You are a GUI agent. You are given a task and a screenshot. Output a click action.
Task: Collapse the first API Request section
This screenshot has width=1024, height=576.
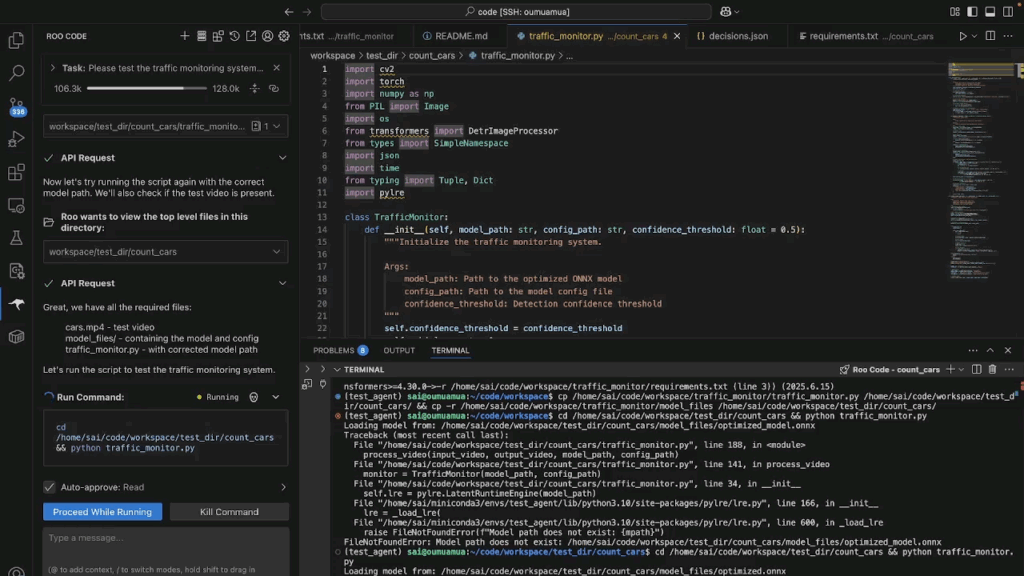pyautogui.click(x=282, y=158)
